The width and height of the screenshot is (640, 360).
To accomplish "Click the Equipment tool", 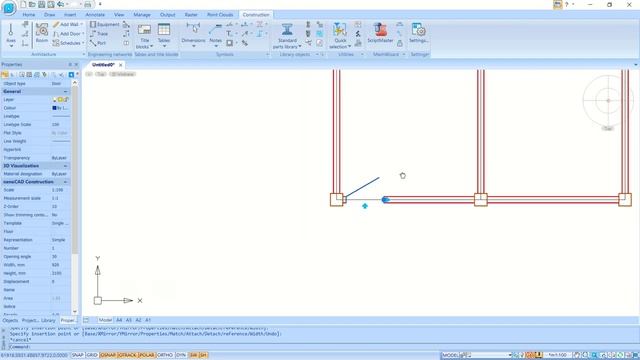I will pyautogui.click(x=104, y=24).
